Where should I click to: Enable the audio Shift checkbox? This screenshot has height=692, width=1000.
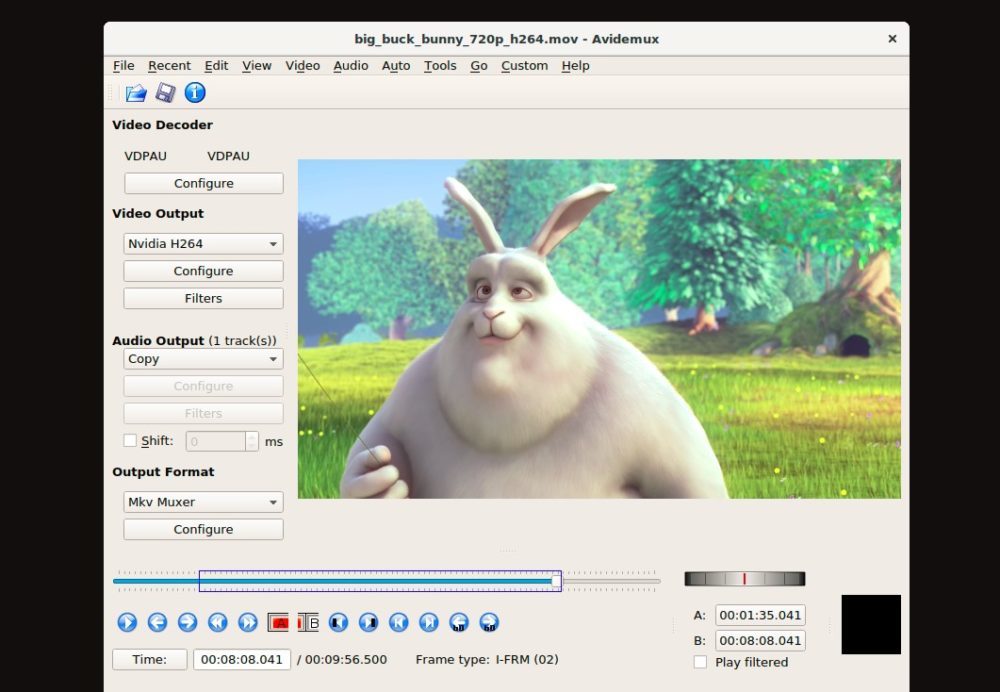pos(130,441)
